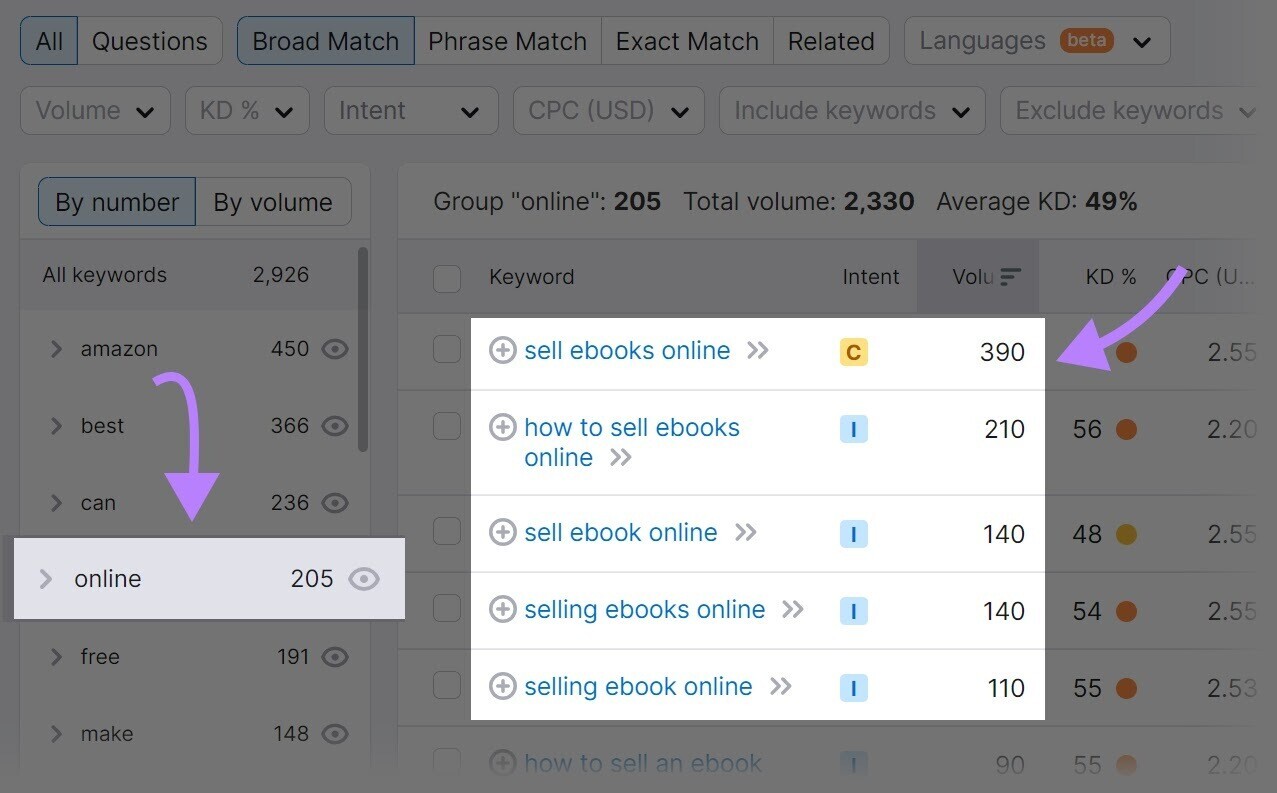
Task: Click the C intent badge for 'sell ebooks online'
Action: 853,352
